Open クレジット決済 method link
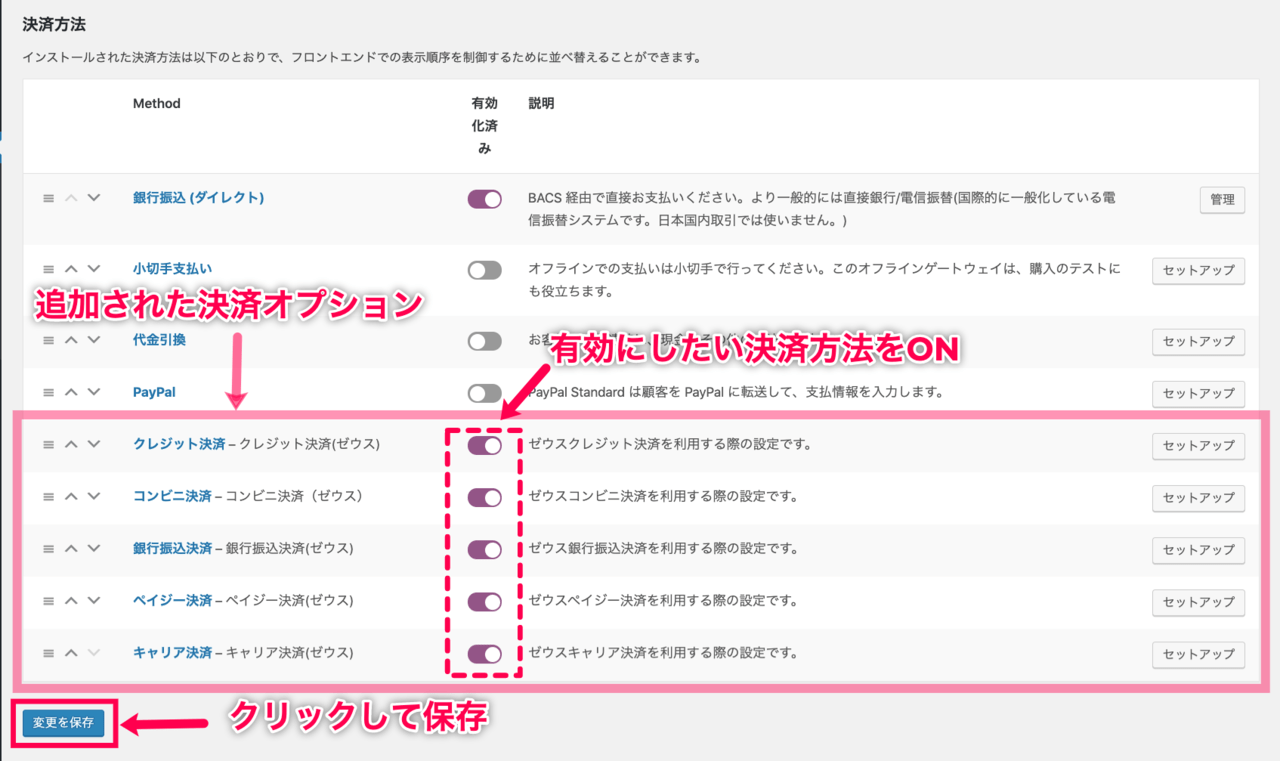Image resolution: width=1280 pixels, height=761 pixels. [x=179, y=444]
